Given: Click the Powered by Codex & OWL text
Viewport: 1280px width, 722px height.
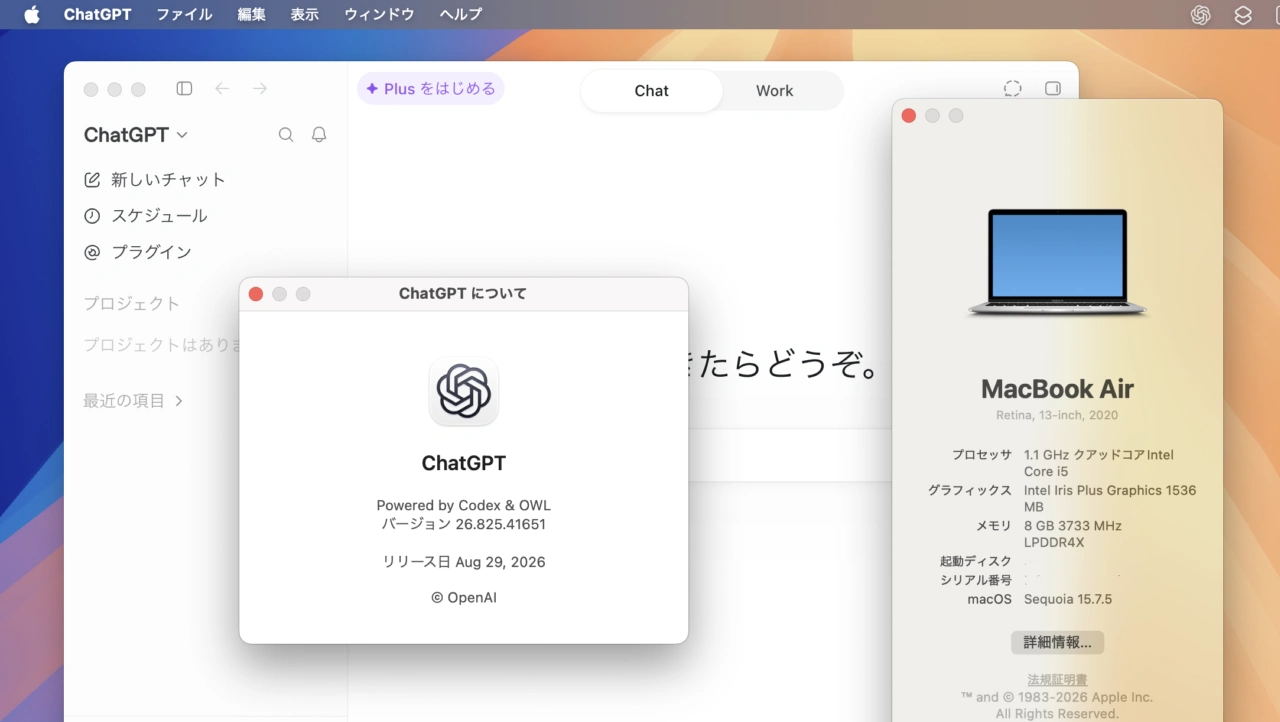Looking at the screenshot, I should pos(464,505).
